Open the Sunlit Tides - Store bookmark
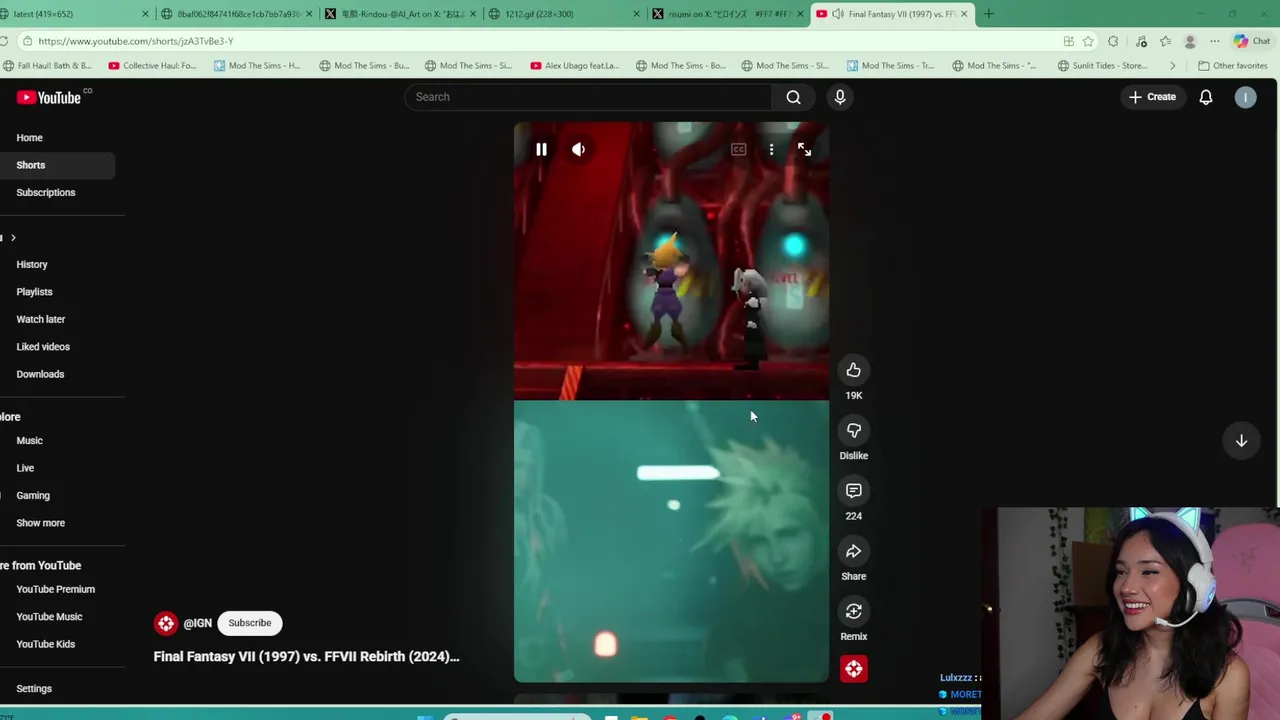 pyautogui.click(x=1102, y=66)
